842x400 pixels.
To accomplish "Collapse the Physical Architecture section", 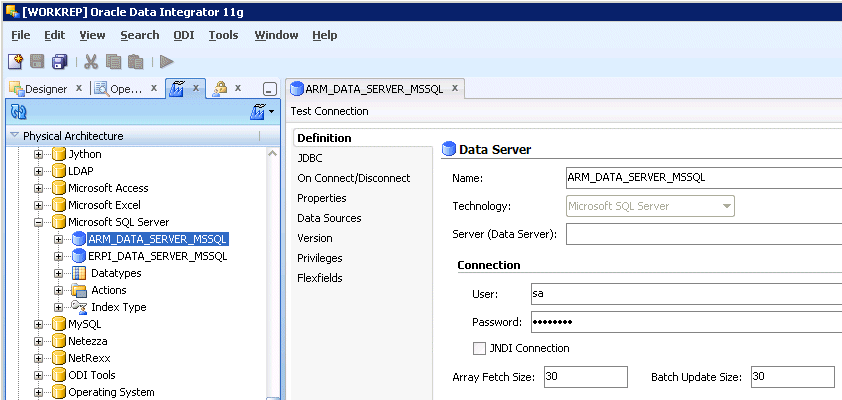I will click(14, 136).
